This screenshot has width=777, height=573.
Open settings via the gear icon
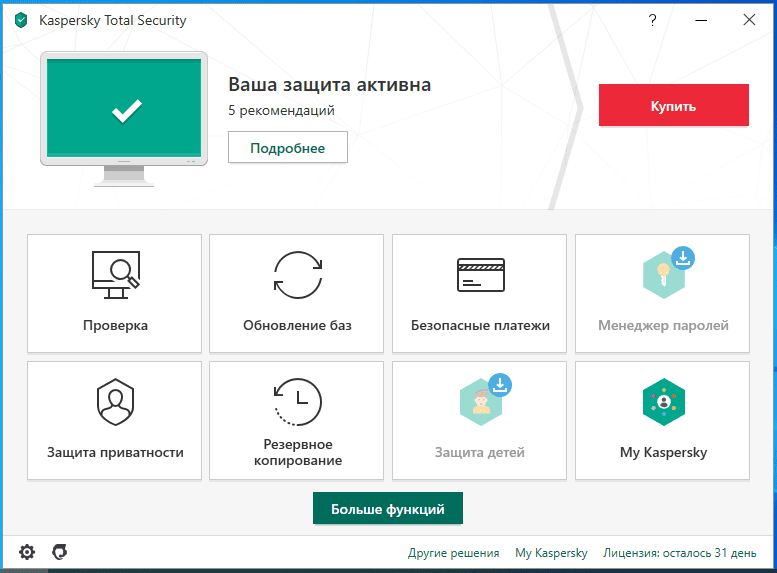click(27, 552)
